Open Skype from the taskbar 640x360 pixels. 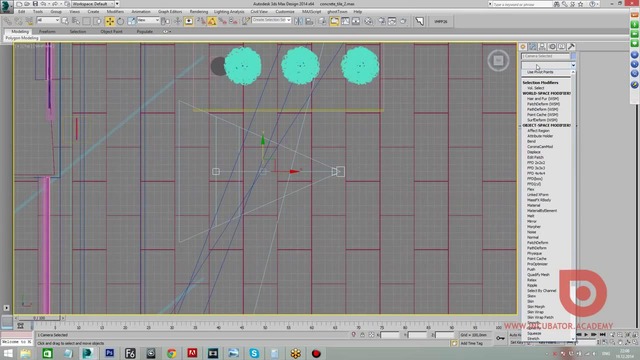(x=254, y=353)
